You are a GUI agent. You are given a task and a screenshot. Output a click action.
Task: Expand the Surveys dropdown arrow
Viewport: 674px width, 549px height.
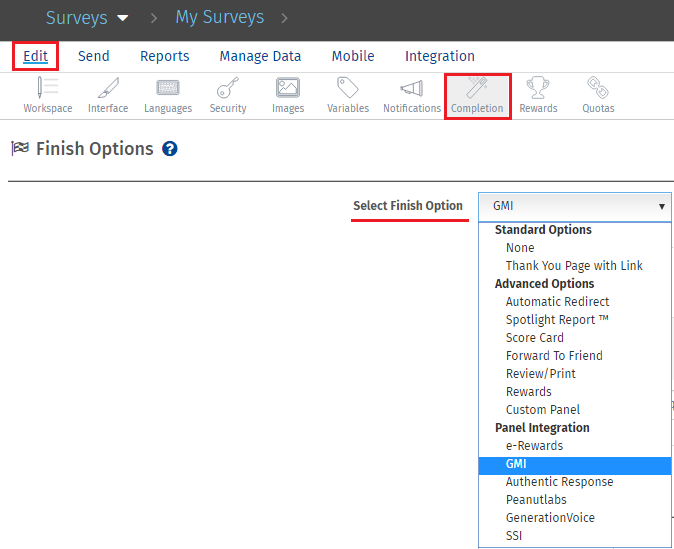point(123,18)
